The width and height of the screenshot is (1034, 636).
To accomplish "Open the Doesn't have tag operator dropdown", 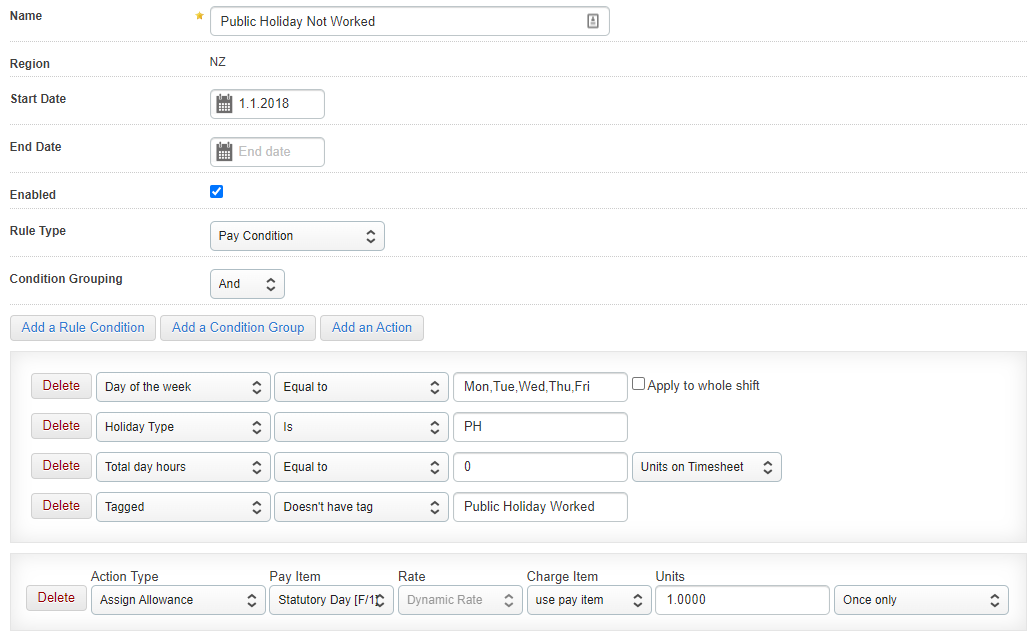I will pyautogui.click(x=361, y=507).
